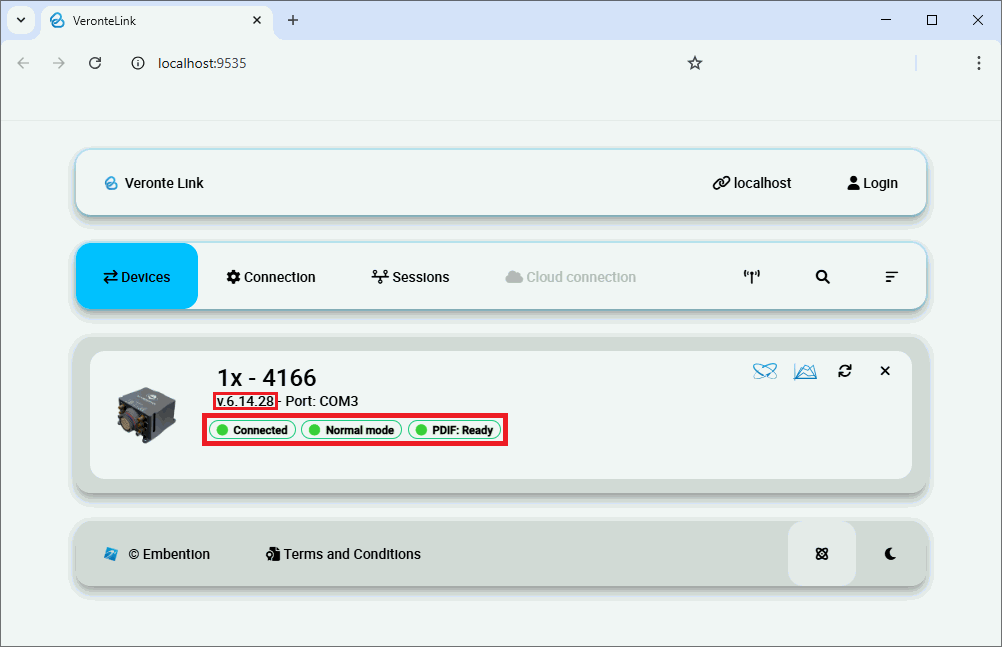The image size is (1002, 647).
Task: Click the search magnifier icon
Action: (x=822, y=277)
